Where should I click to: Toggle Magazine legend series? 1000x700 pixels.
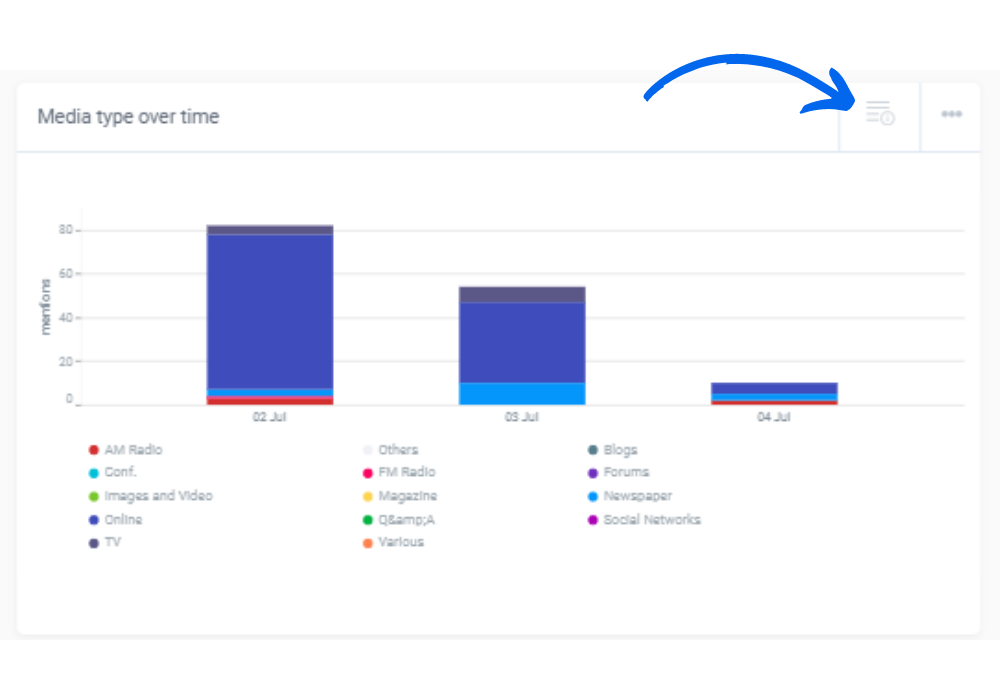pos(400,496)
